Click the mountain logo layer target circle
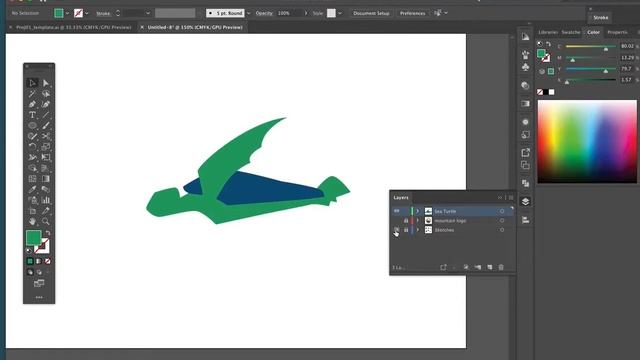Image resolution: width=640 pixels, height=360 pixels. [x=502, y=220]
